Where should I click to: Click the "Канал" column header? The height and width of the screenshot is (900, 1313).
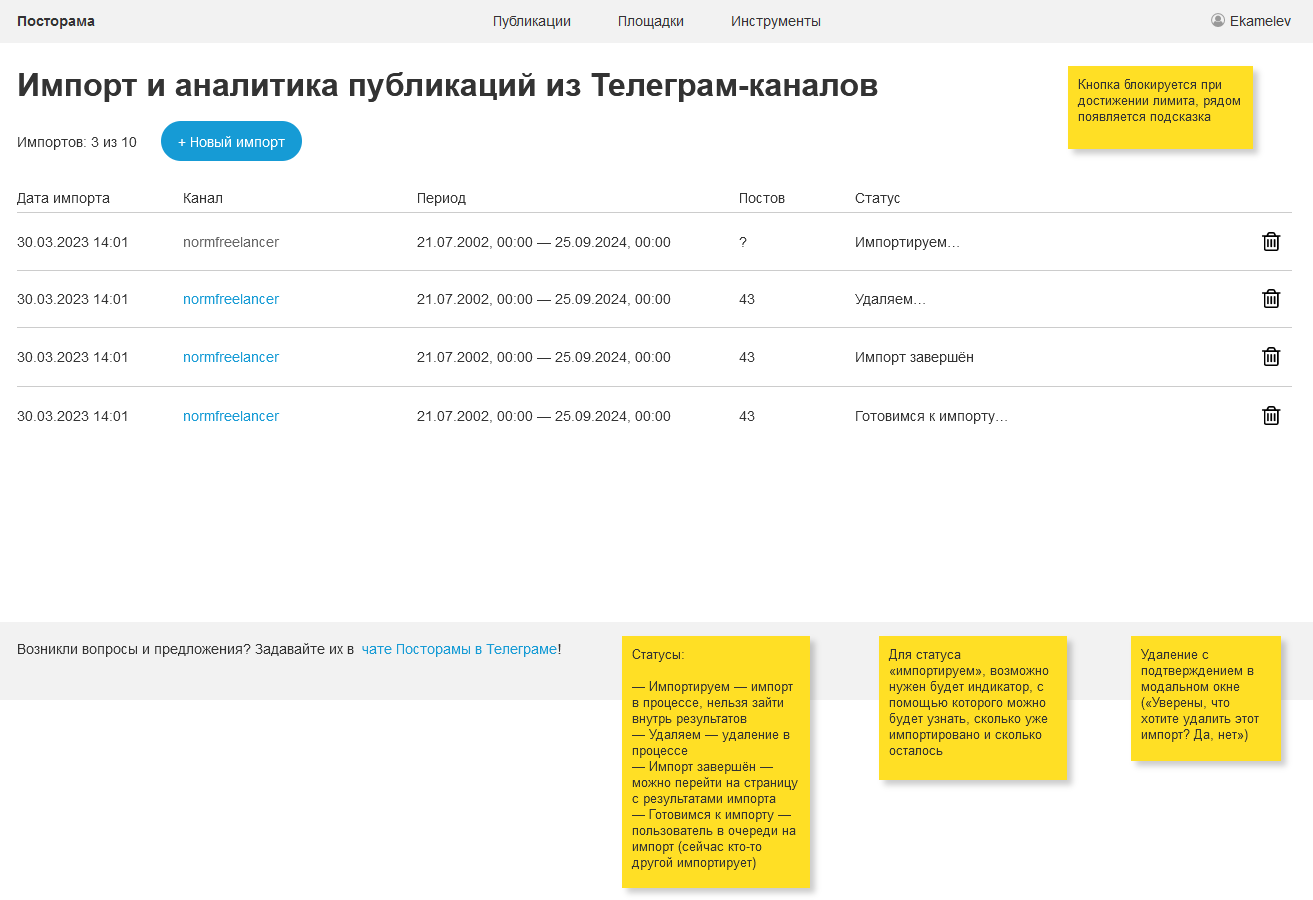tap(202, 198)
